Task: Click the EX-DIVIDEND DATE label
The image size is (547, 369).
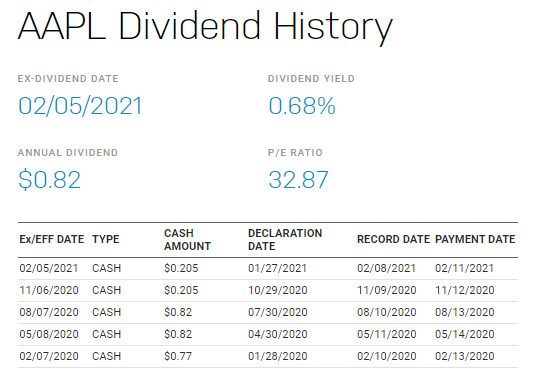Action: pyautogui.click(x=68, y=78)
